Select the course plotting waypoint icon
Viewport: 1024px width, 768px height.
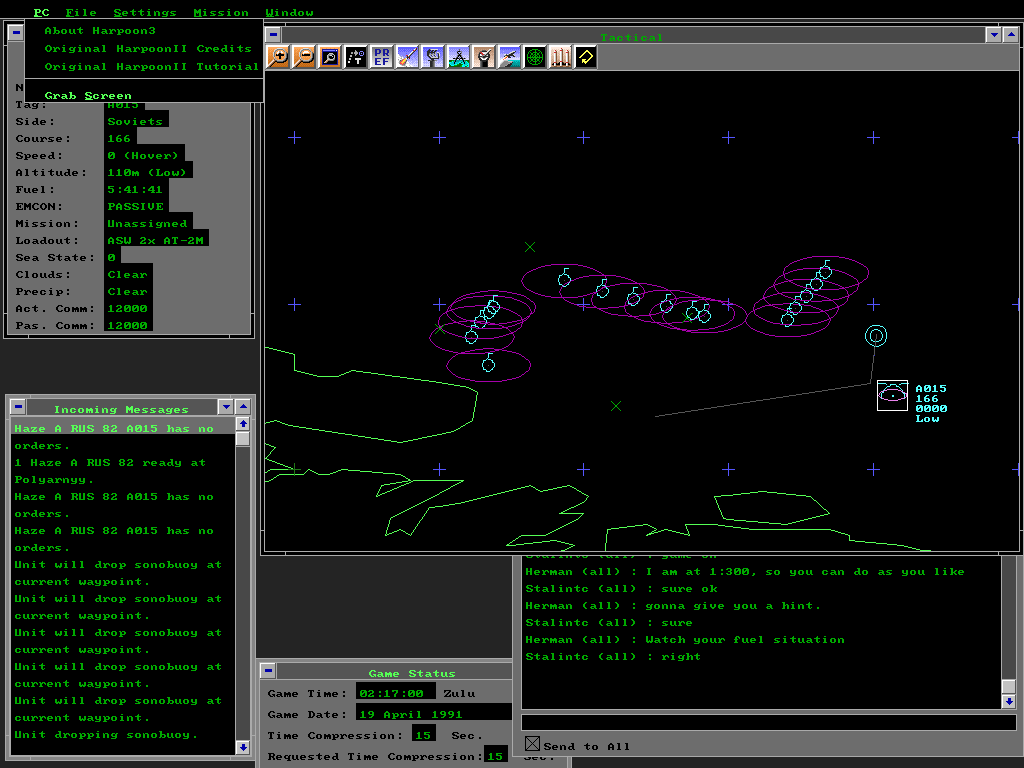click(356, 57)
